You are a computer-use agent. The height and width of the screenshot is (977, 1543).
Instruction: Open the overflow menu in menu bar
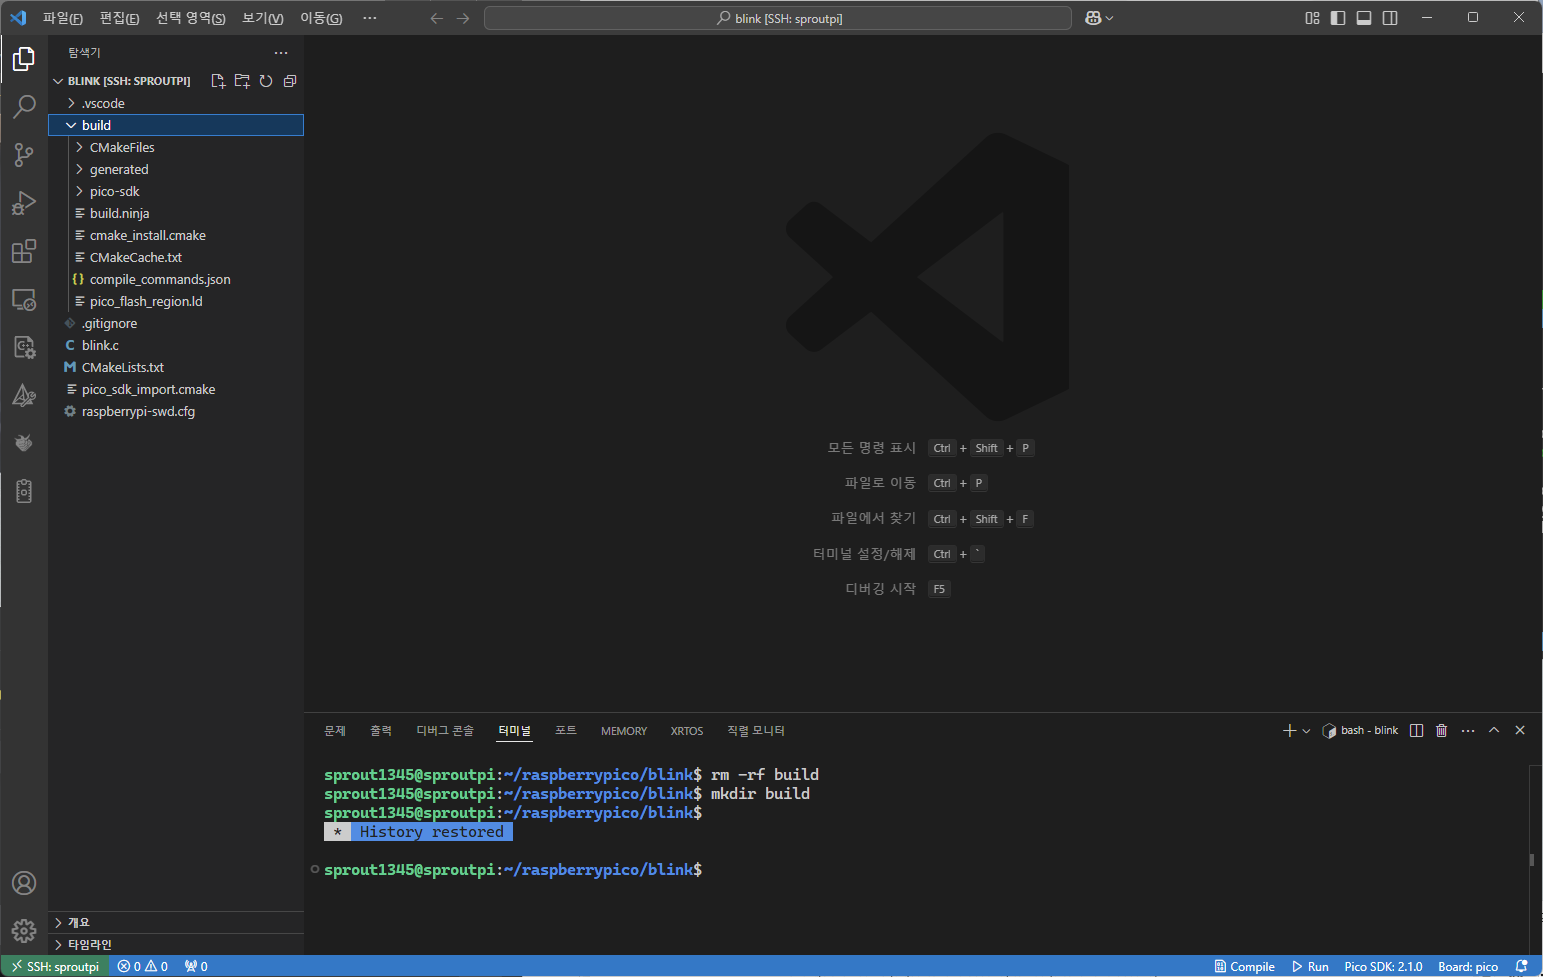click(x=370, y=18)
